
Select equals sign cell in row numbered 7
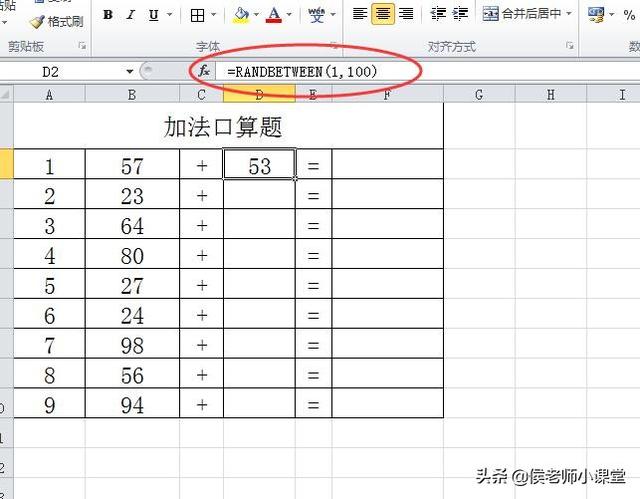click(x=313, y=344)
